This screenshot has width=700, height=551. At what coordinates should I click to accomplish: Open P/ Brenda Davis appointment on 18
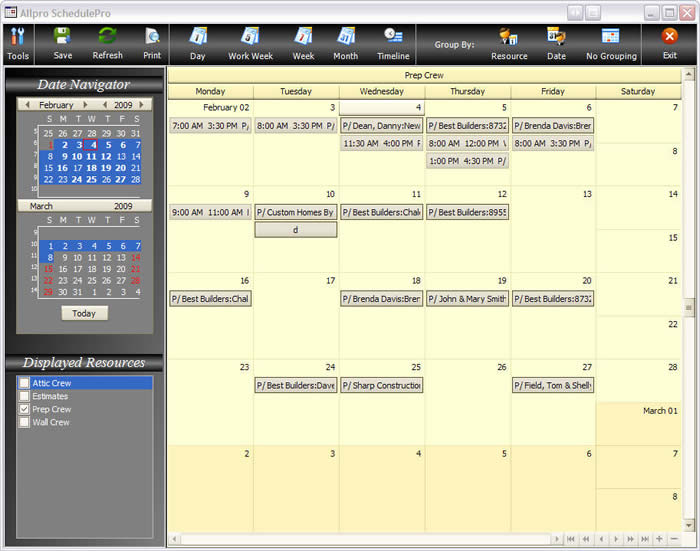click(381, 299)
